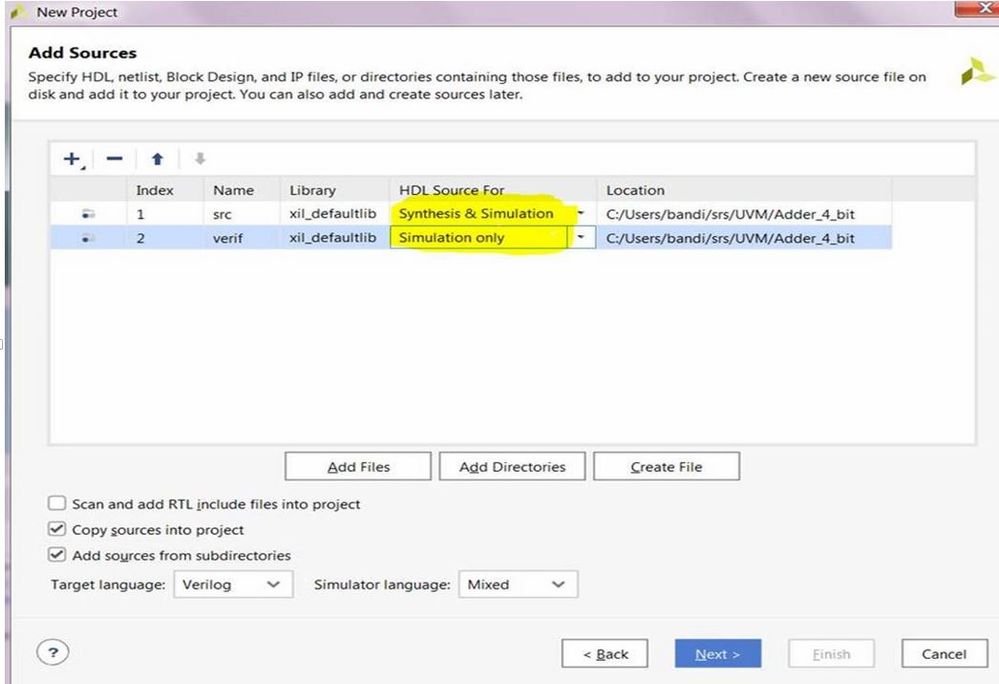This screenshot has height=684, width=999.
Task: Uncheck copy sources into project
Action: click(56, 530)
